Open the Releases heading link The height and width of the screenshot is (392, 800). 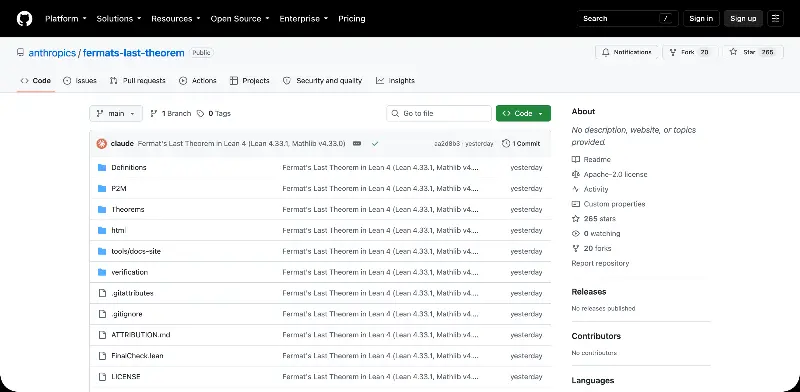pos(589,291)
